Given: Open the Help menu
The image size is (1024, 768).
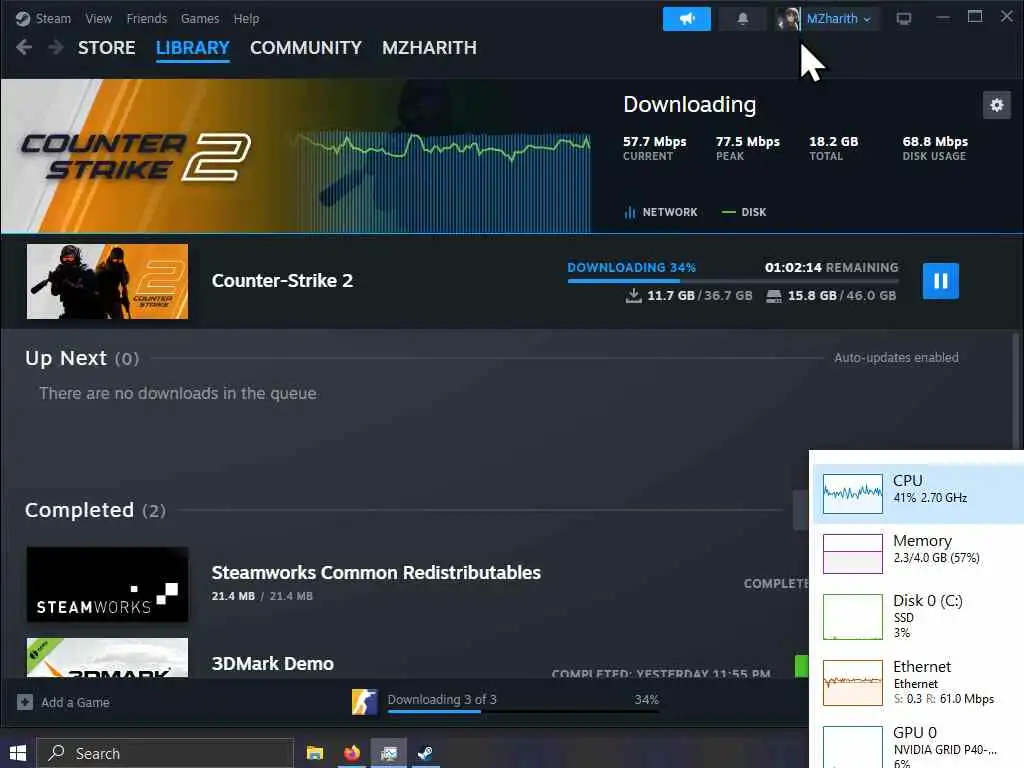Looking at the screenshot, I should (x=246, y=18).
